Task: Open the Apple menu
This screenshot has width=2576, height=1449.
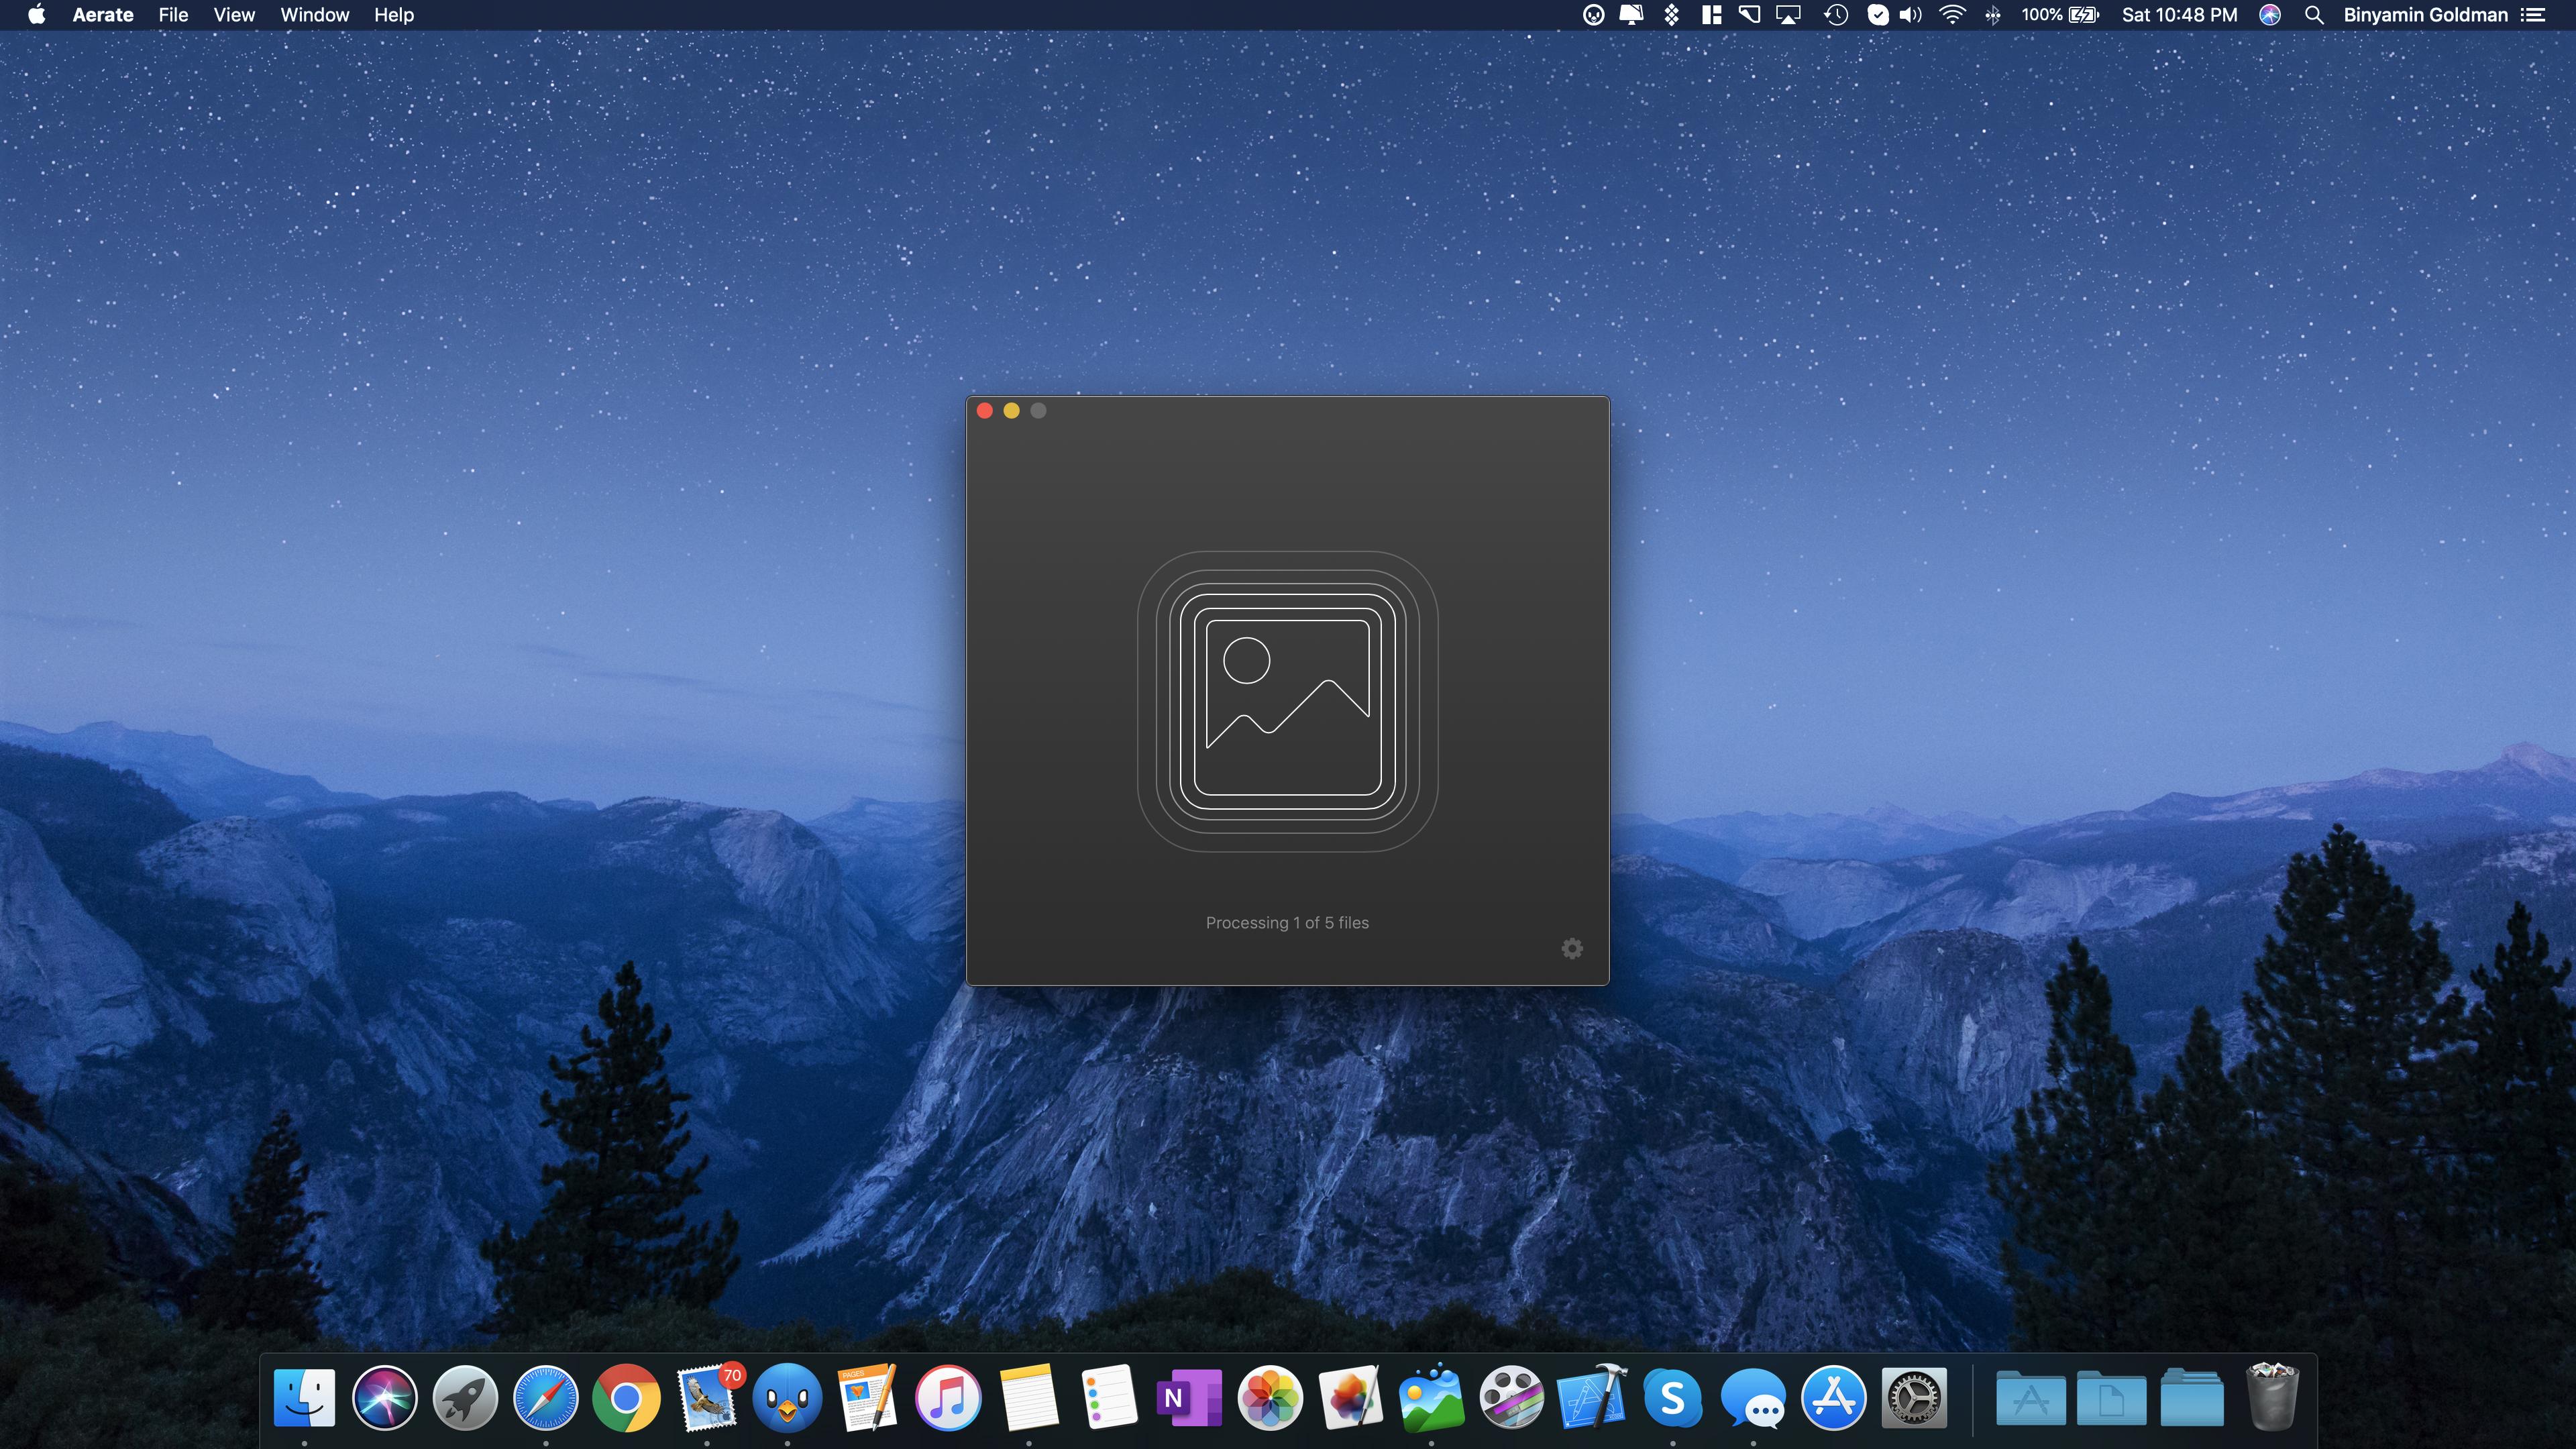Action: [36, 15]
